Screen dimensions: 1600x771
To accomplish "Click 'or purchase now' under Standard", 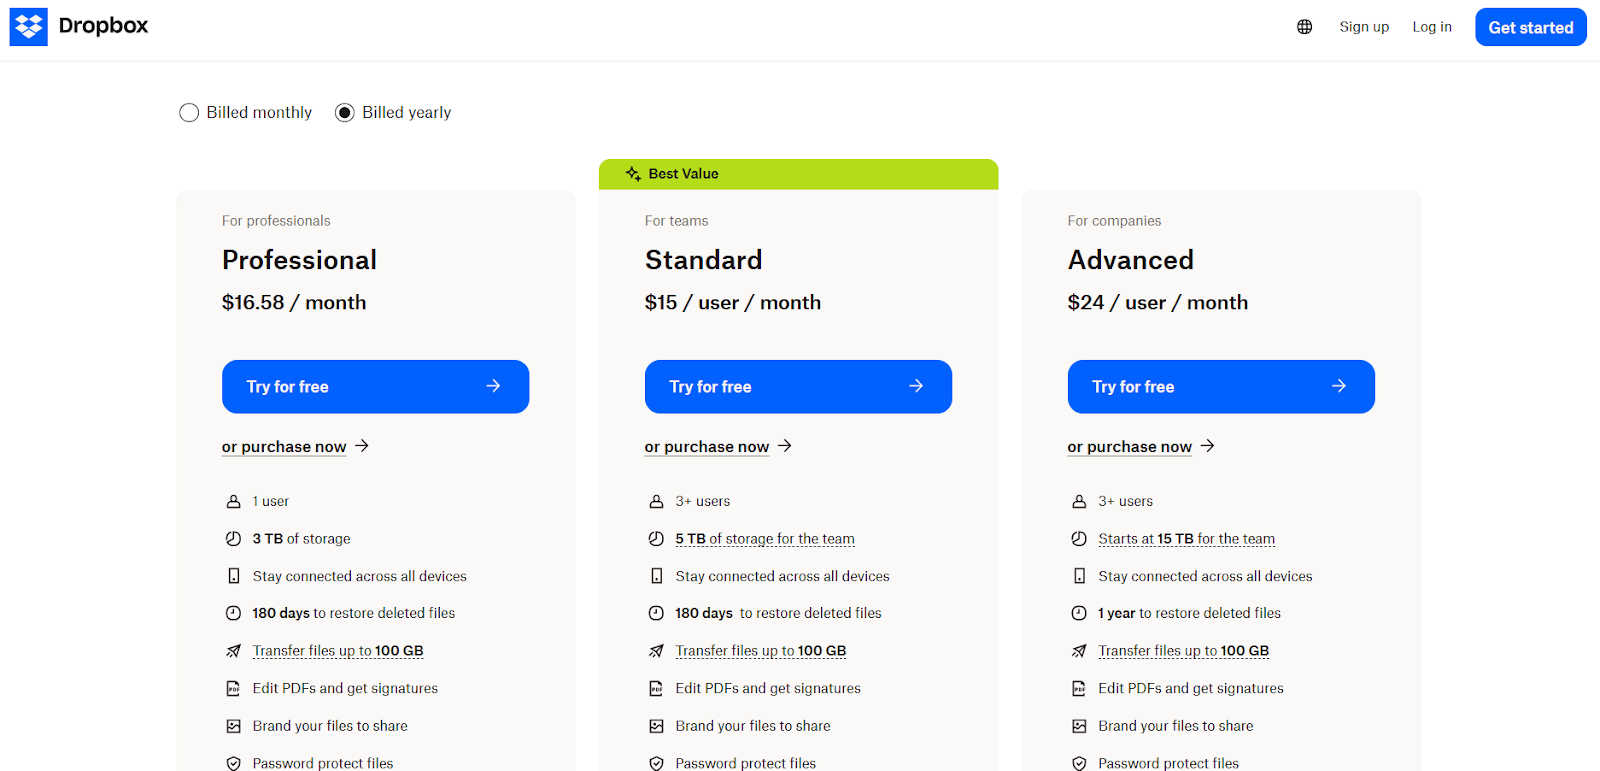I will [718, 446].
